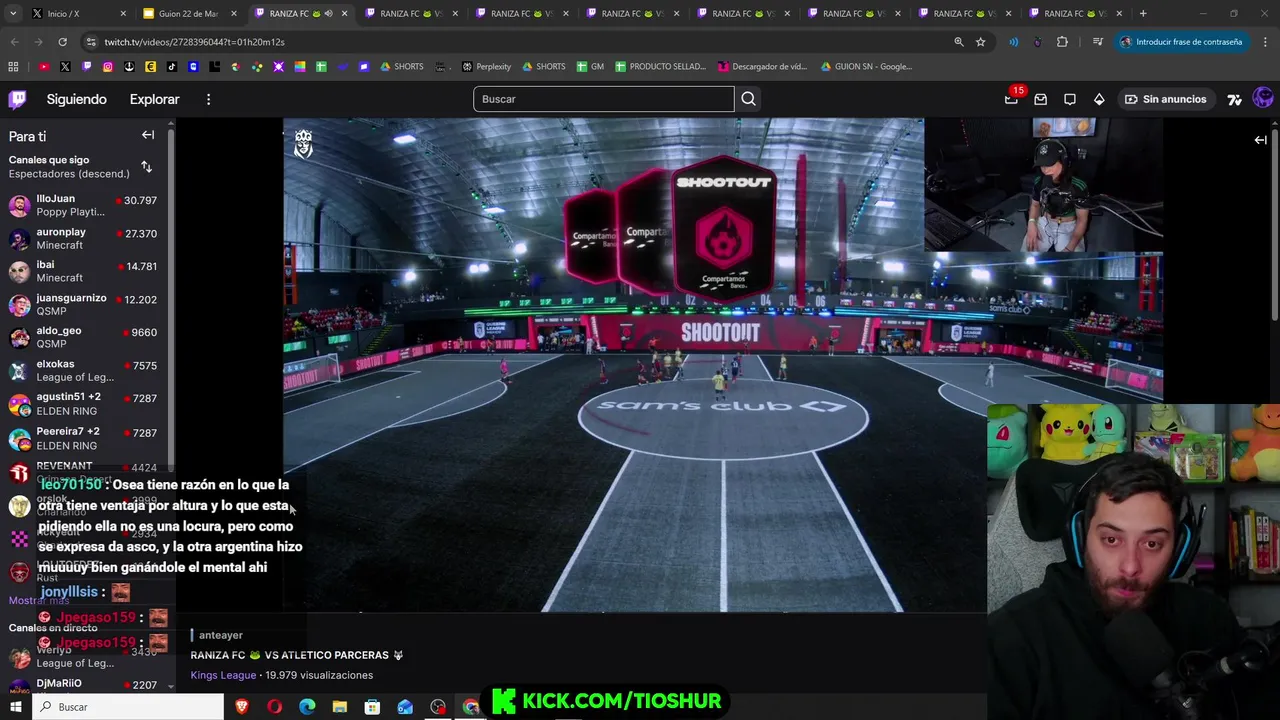Image resolution: width=1280 pixels, height=720 pixels.
Task: Click the search magnifier button
Action: pyautogui.click(x=748, y=99)
